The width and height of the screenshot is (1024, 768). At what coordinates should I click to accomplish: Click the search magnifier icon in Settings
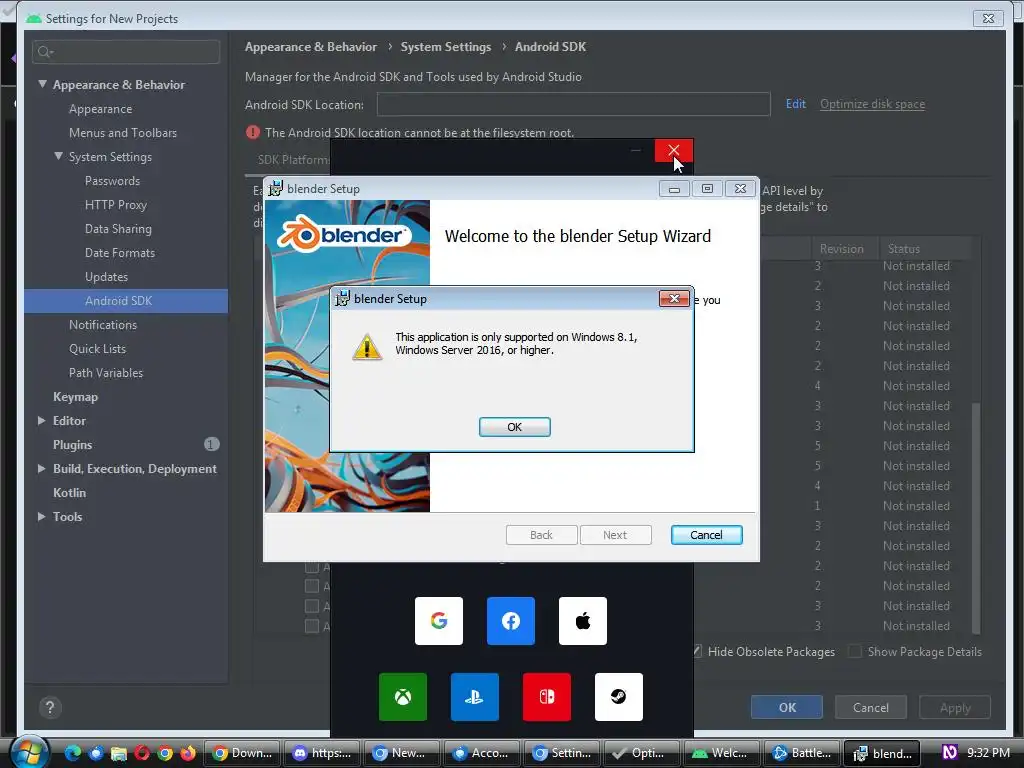click(x=44, y=52)
